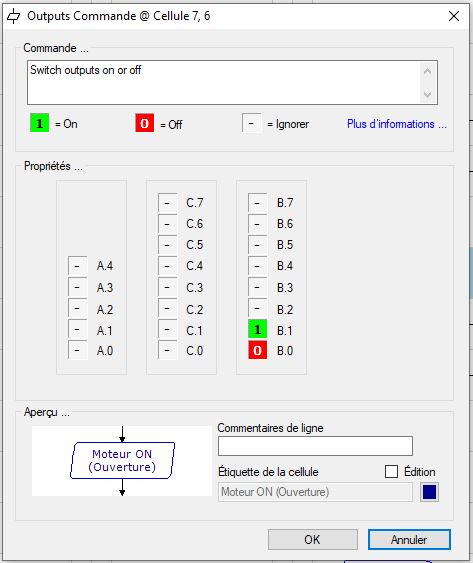Toggle the C.7 output state box
This screenshot has height=563, width=473.
[x=167, y=203]
